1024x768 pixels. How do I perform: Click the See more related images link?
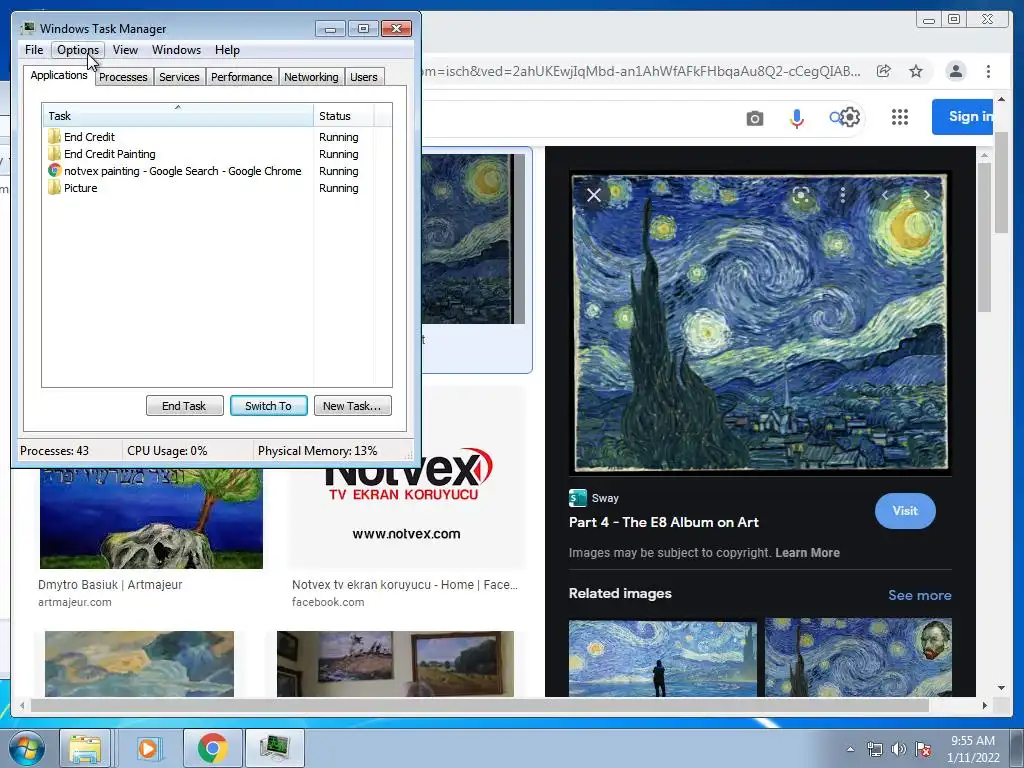coord(920,595)
